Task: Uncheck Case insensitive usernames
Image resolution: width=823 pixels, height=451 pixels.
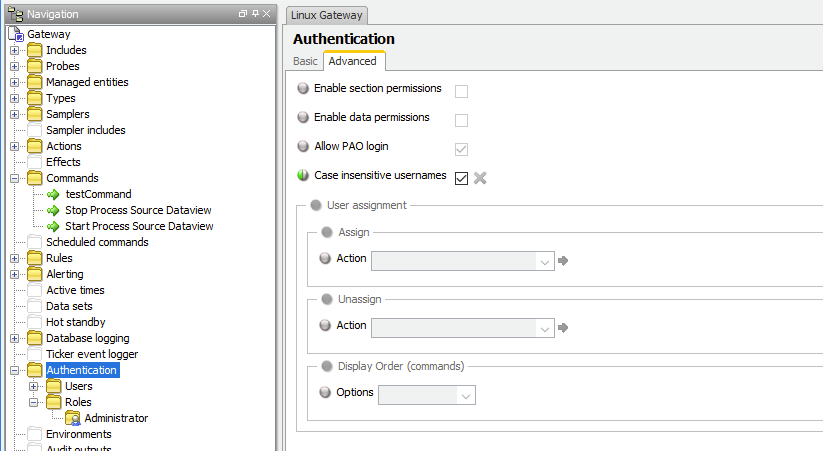Action: (461, 178)
